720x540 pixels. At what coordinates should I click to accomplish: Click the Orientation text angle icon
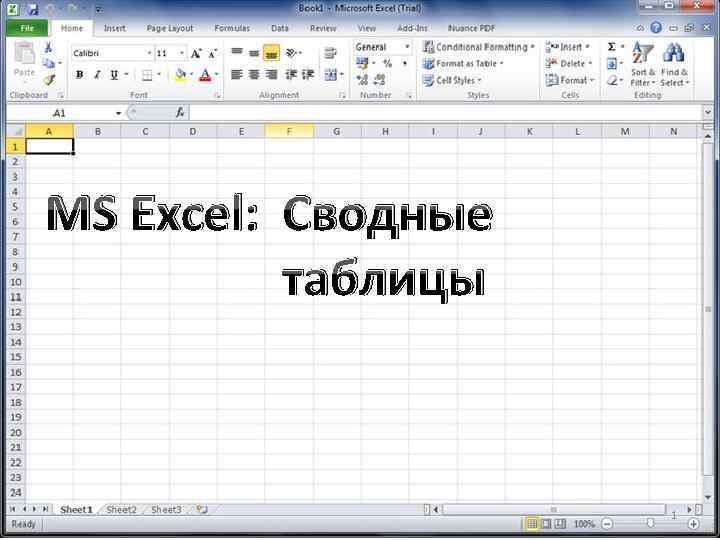291,53
